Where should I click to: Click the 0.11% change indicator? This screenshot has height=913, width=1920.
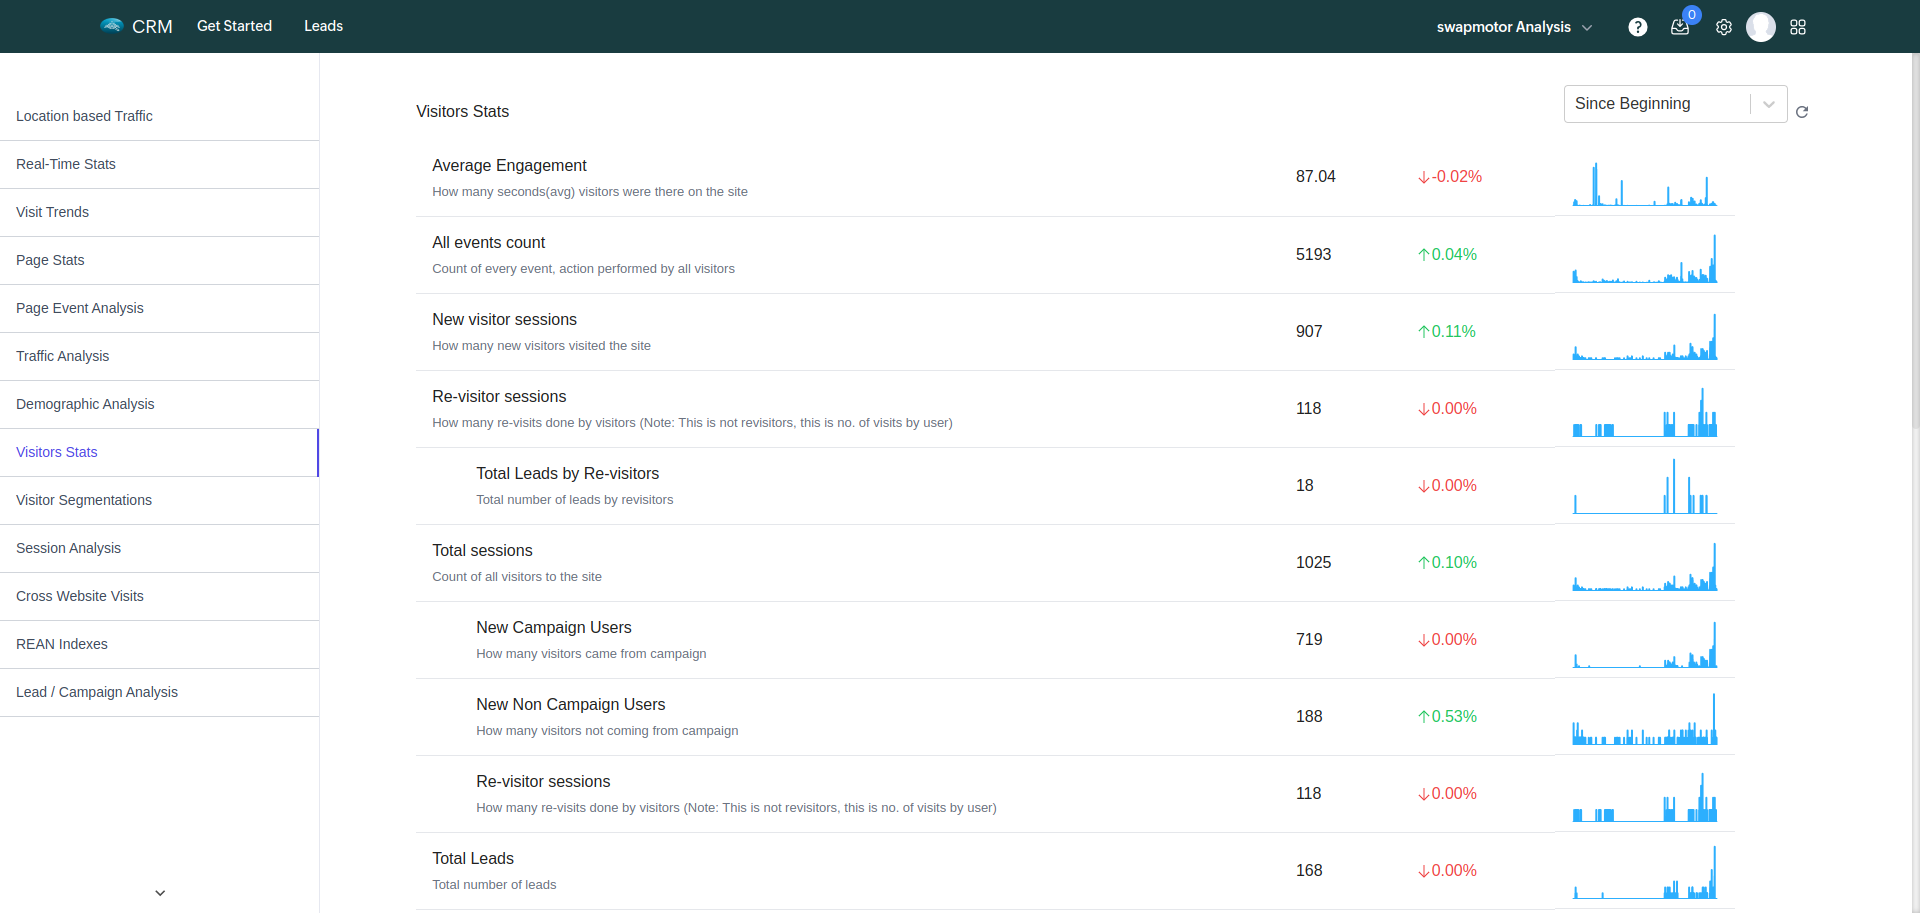click(x=1446, y=331)
